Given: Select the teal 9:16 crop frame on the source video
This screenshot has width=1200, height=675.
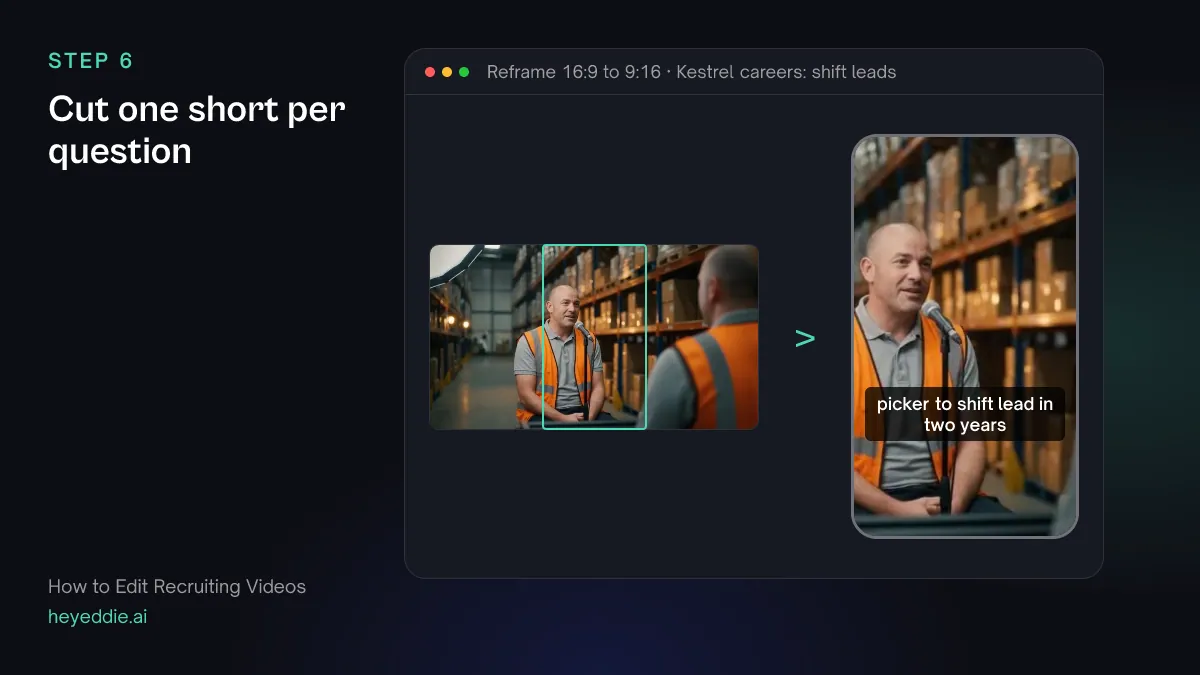Looking at the screenshot, I should click(x=594, y=337).
